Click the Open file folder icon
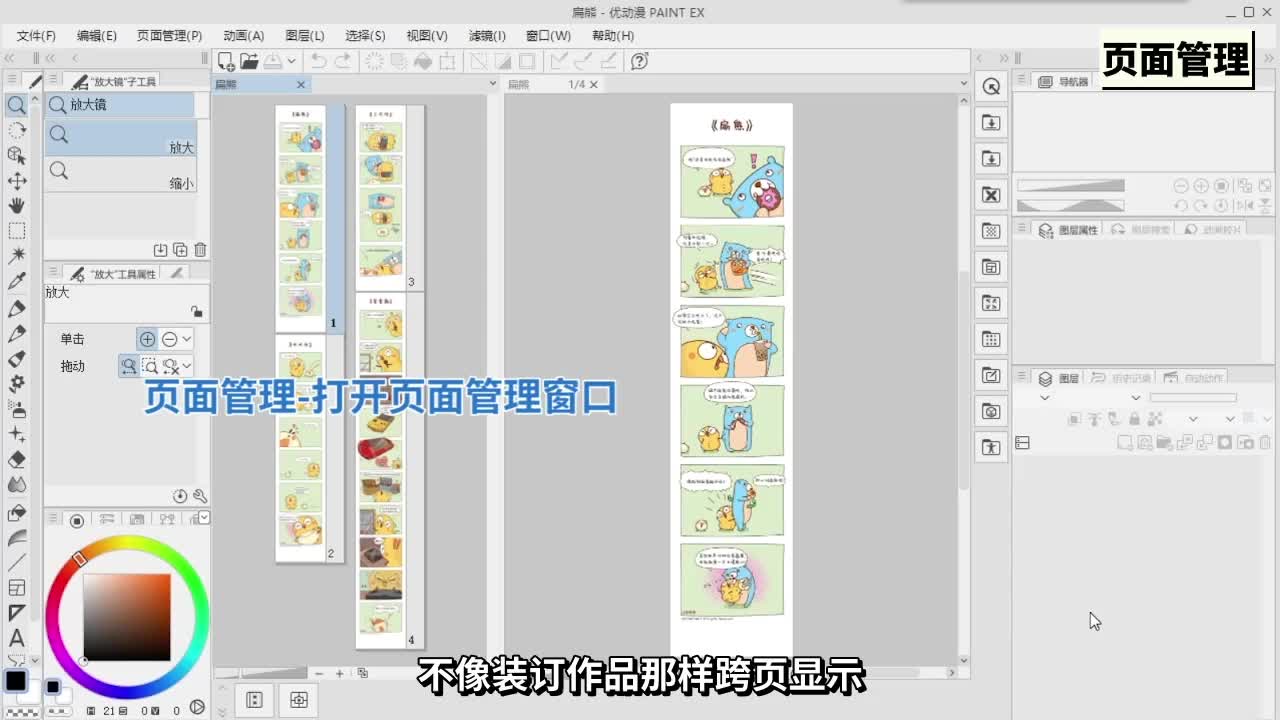The image size is (1280, 720). pyautogui.click(x=249, y=61)
